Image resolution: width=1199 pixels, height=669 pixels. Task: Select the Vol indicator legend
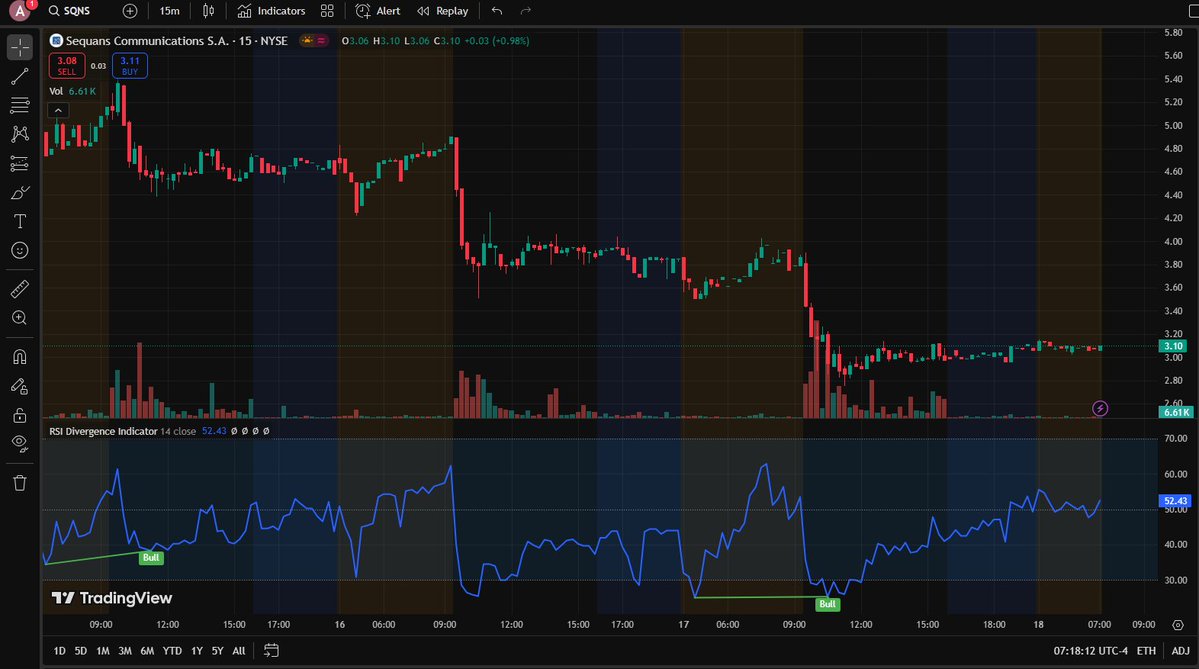73,91
